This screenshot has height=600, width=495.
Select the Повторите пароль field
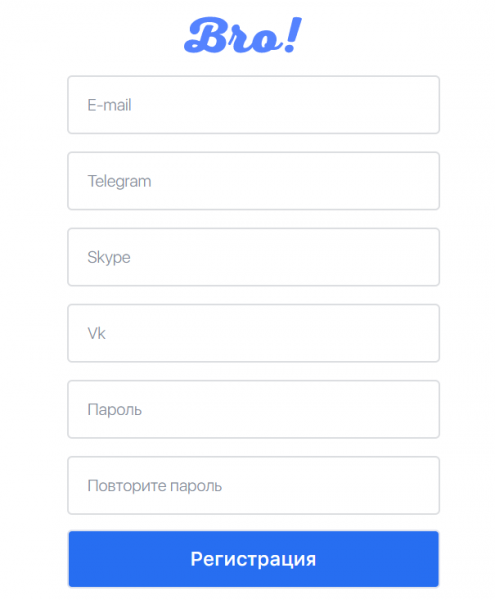click(253, 485)
